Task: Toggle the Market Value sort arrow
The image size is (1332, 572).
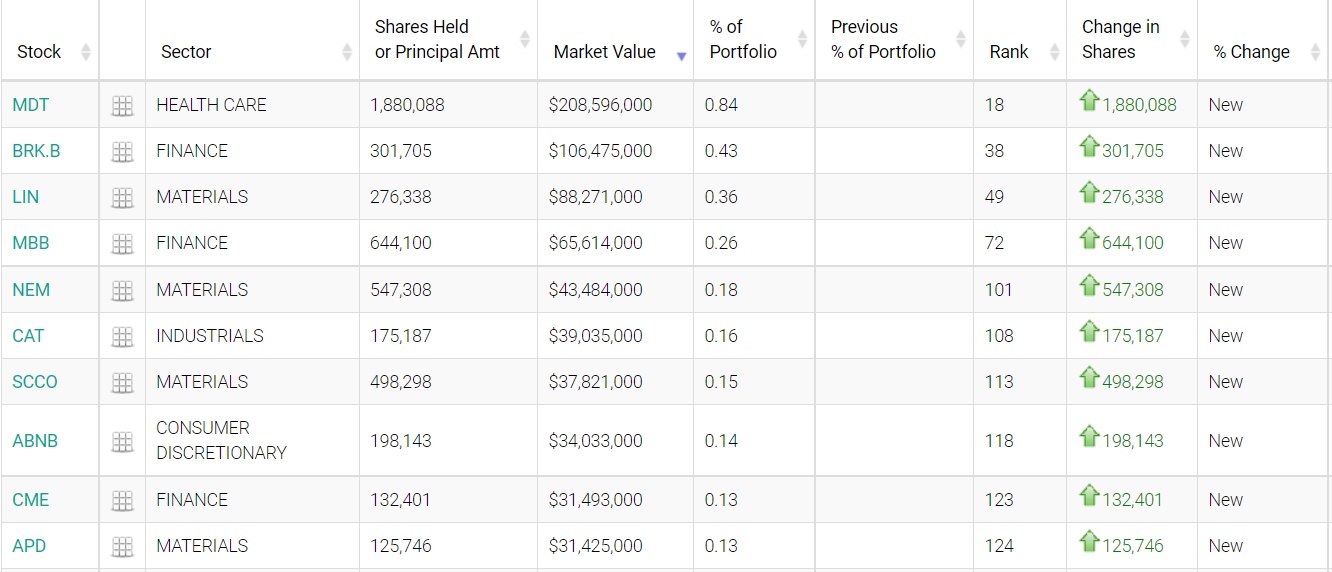Action: point(681,56)
